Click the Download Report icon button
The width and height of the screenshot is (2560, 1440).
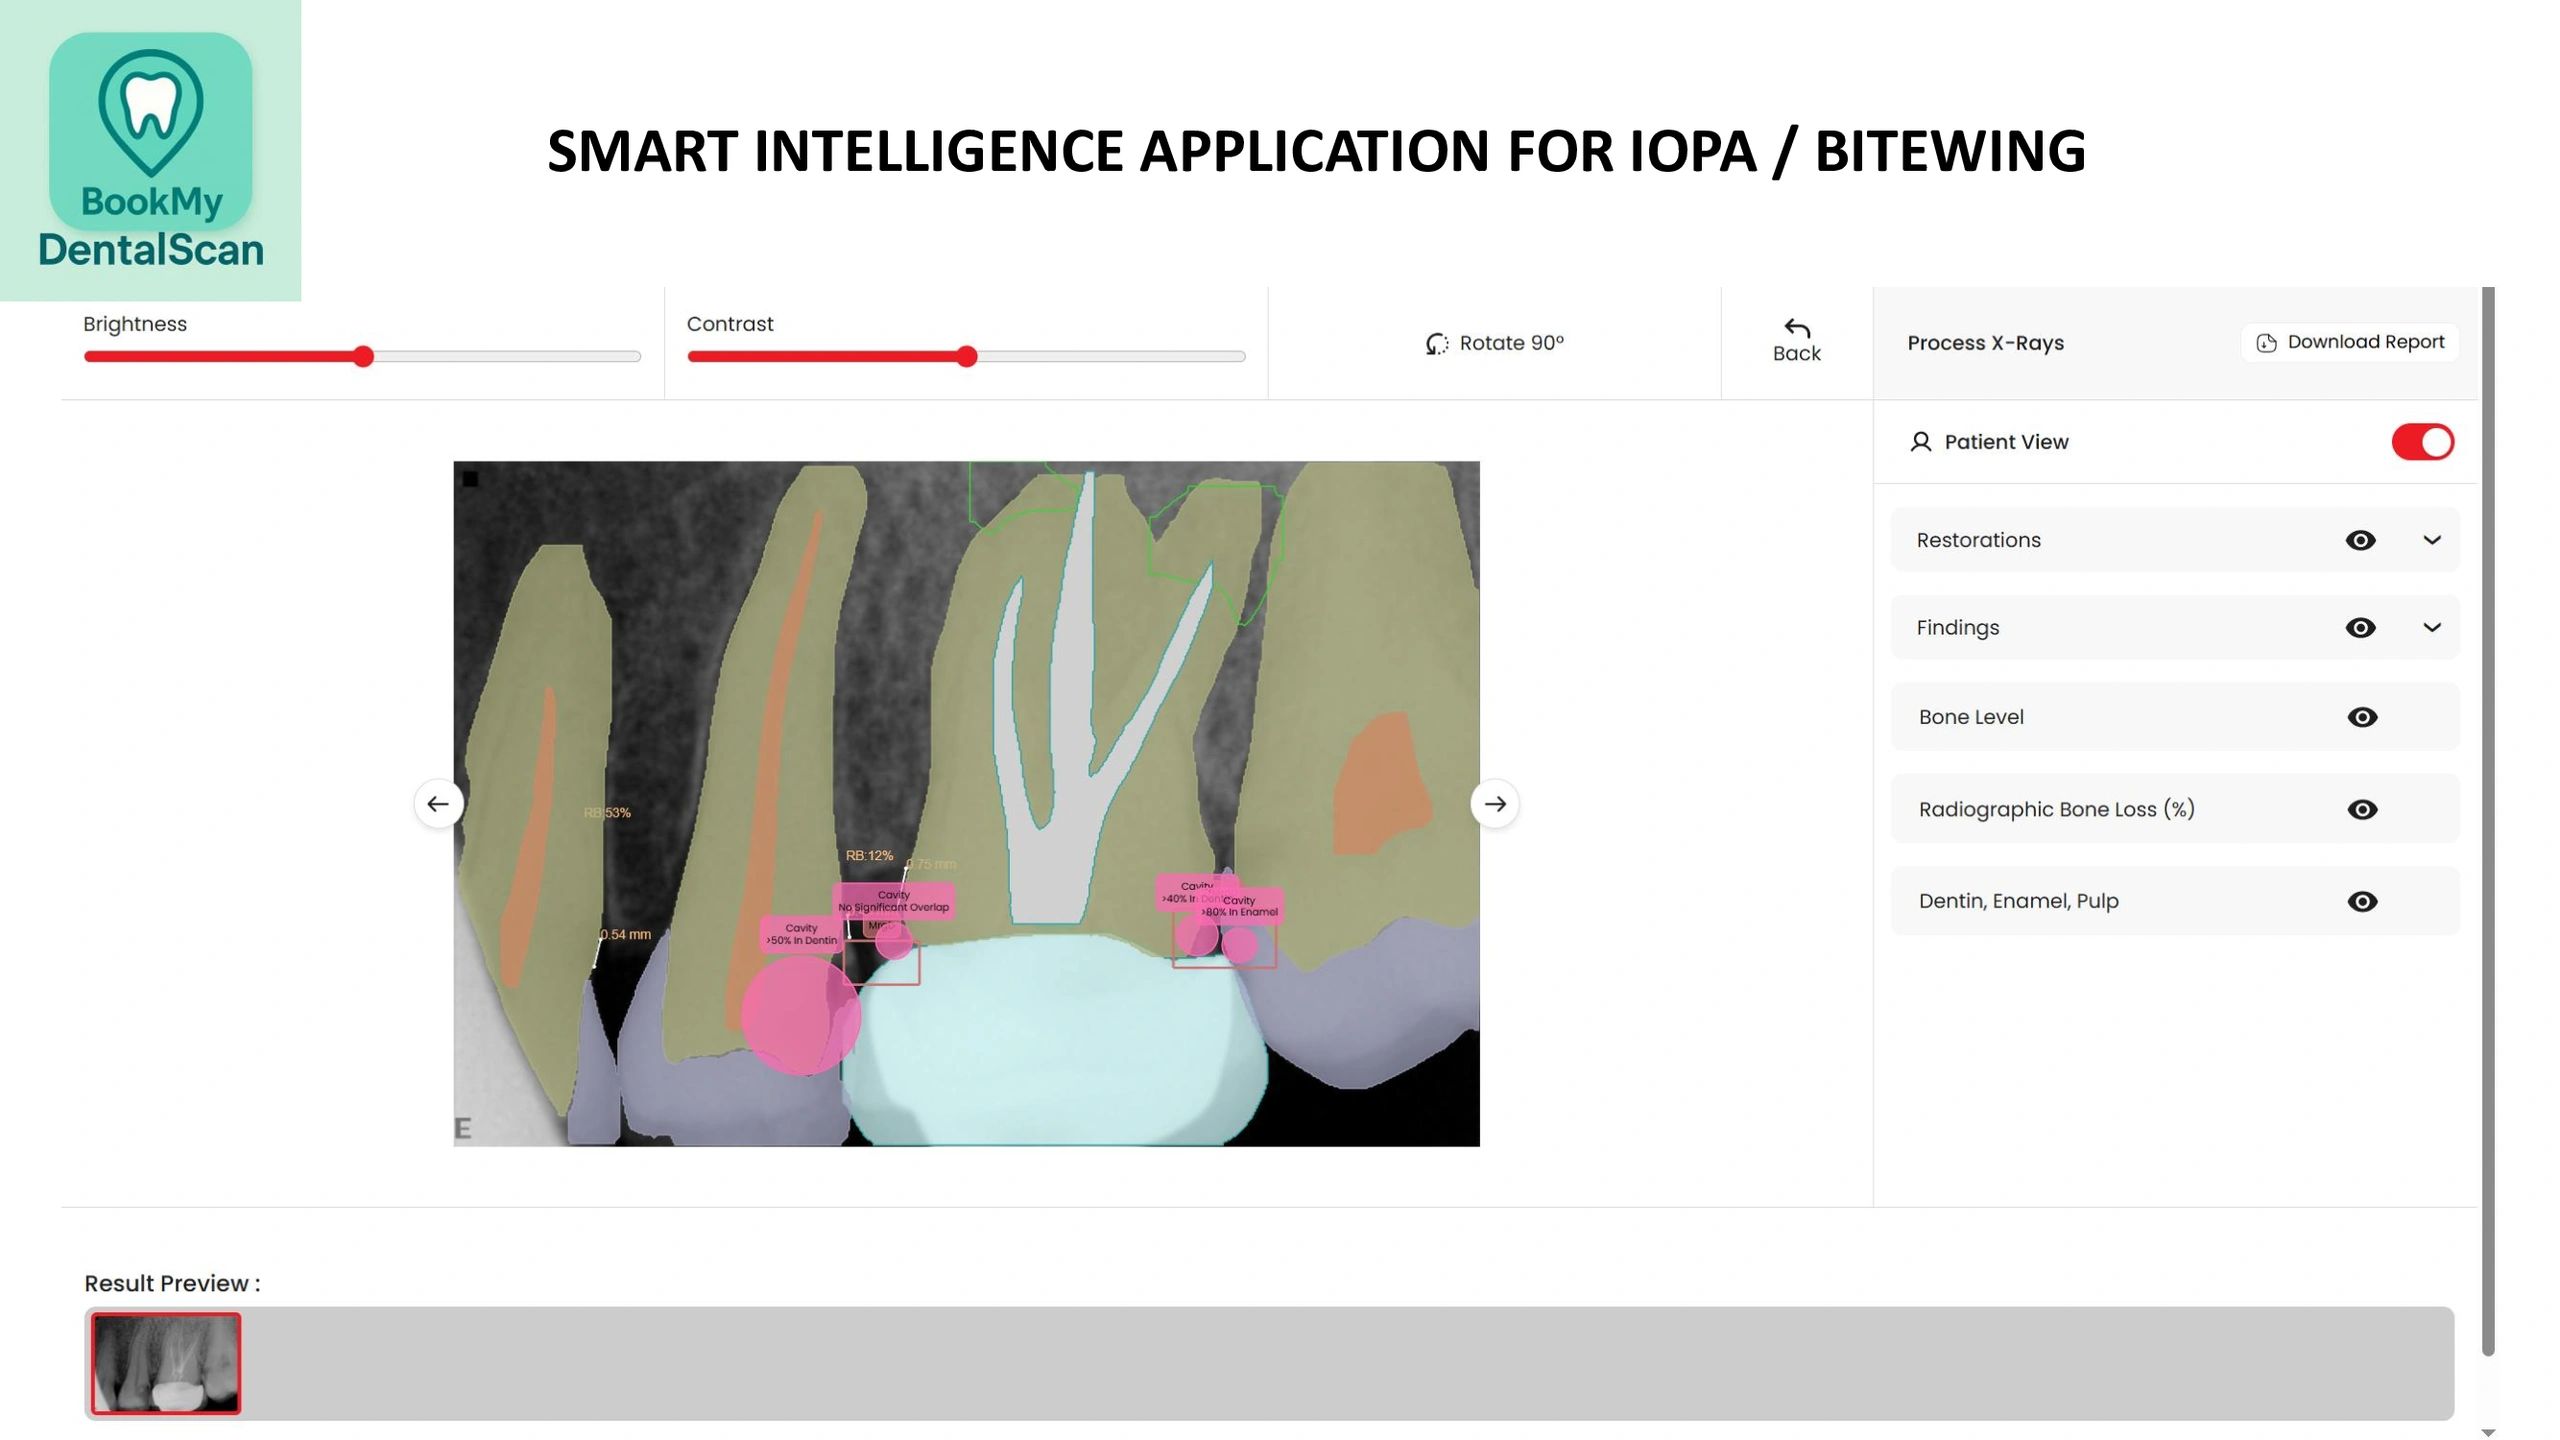tap(2266, 343)
